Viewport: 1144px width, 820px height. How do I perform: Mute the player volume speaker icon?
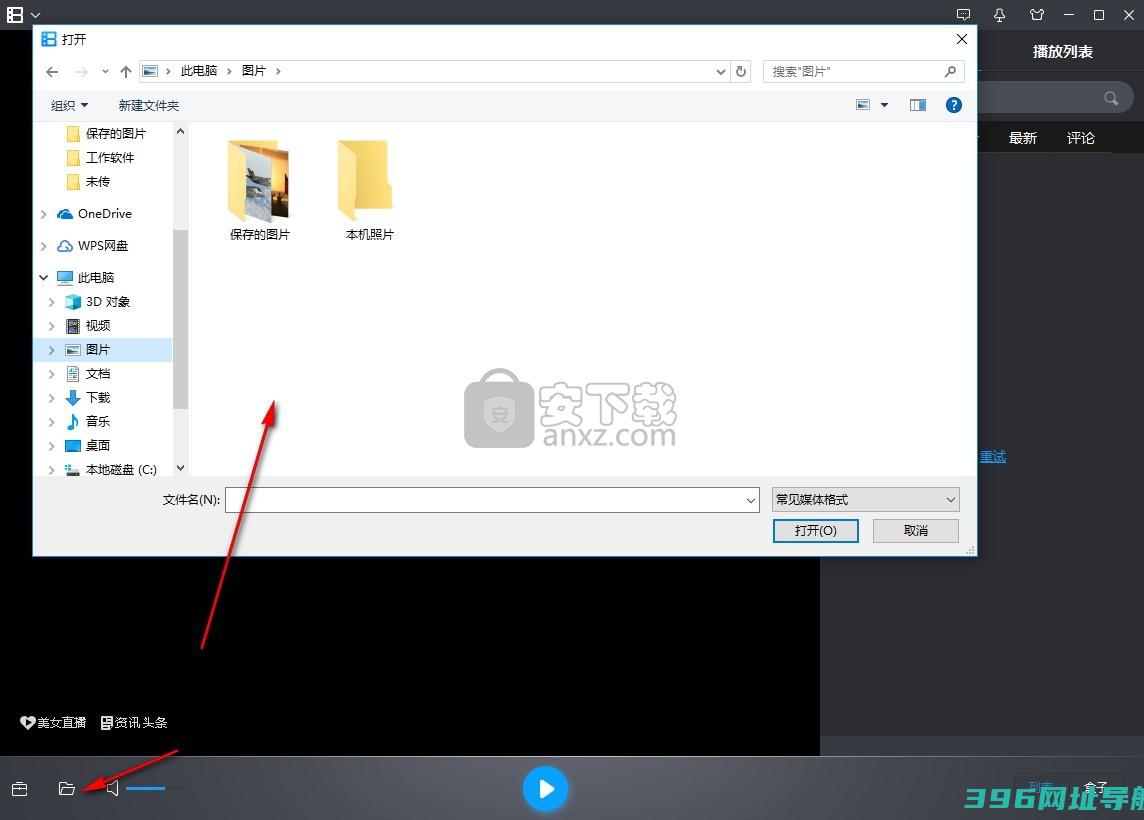point(112,789)
